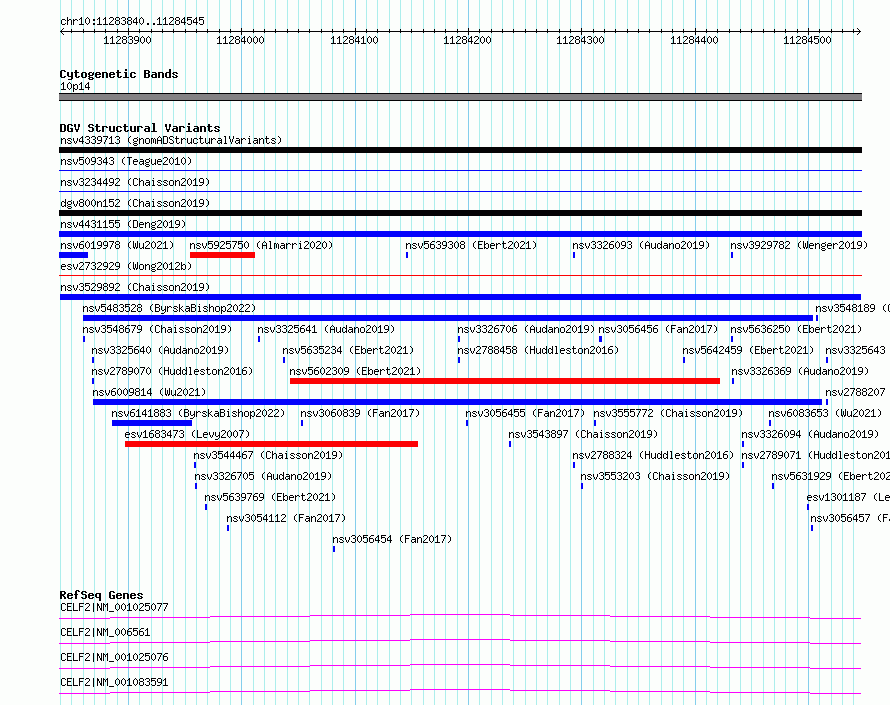Open nsv3054112 (Fan2017) variant
890x705 pixels.
coord(286,518)
